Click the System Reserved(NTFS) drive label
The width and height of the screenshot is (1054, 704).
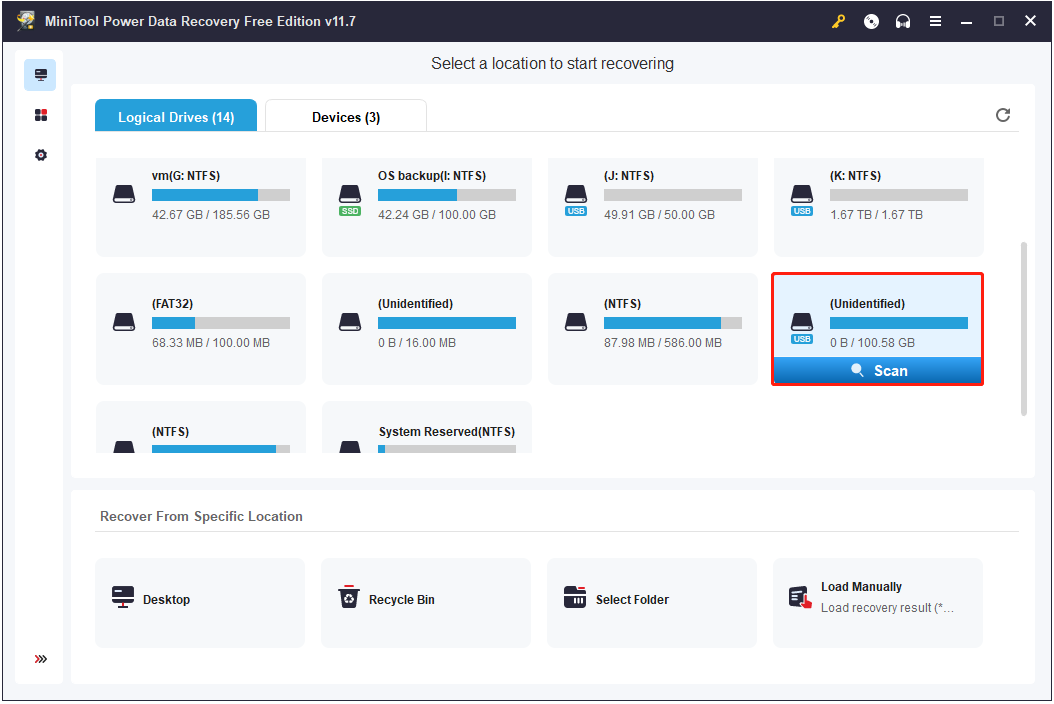click(447, 432)
